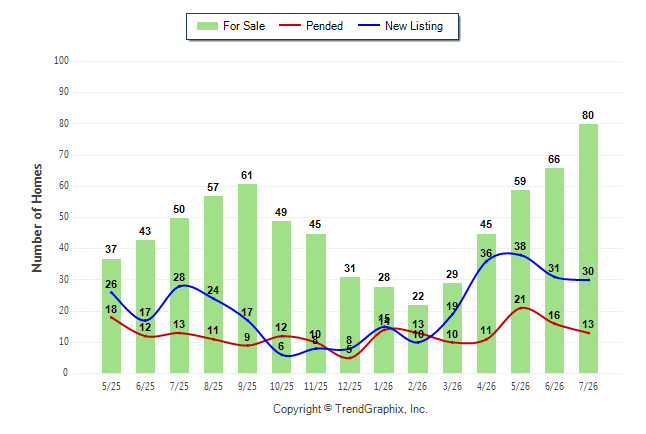Screen dimensions: 646x434
Task: Click the blue New Listing legend line
Action: tap(369, 25)
